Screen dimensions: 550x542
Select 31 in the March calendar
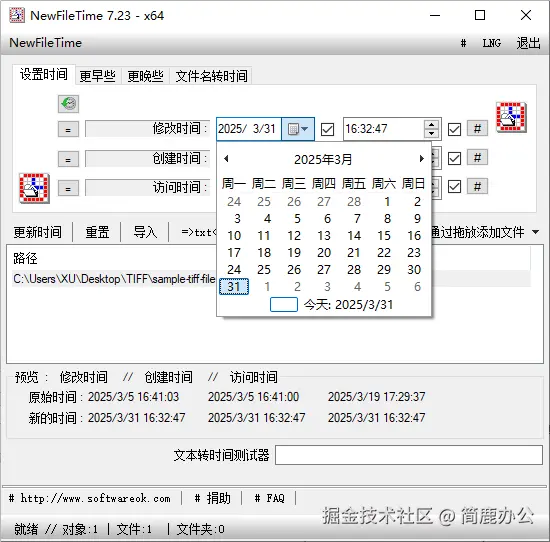[x=234, y=287]
